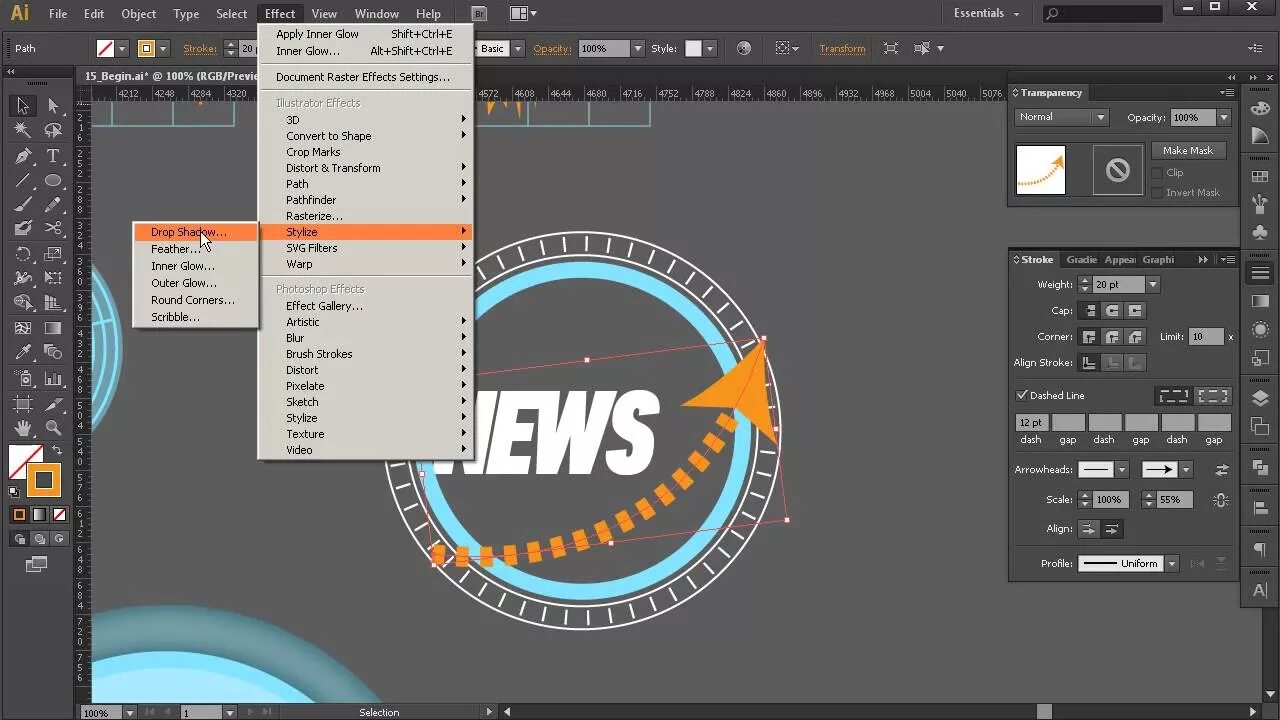The width and height of the screenshot is (1280, 720).
Task: Switch to the Gradient panel tab
Action: 1081,260
